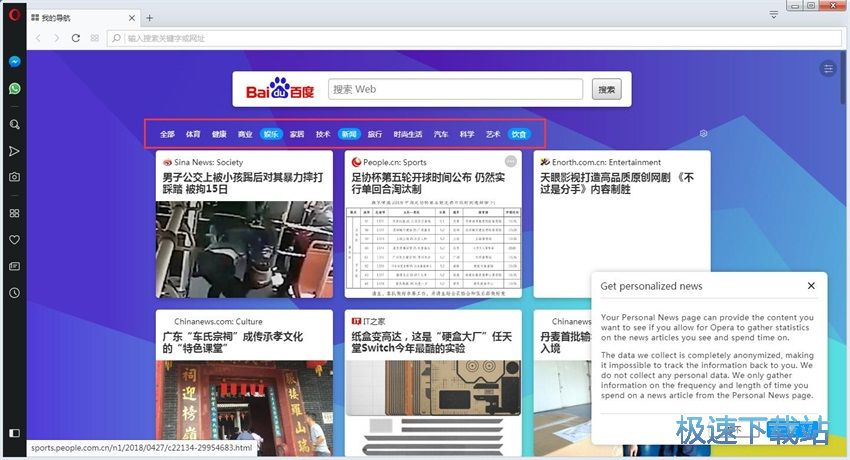The width and height of the screenshot is (850, 460).
Task: Select the 科学 news category
Action: pos(467,134)
